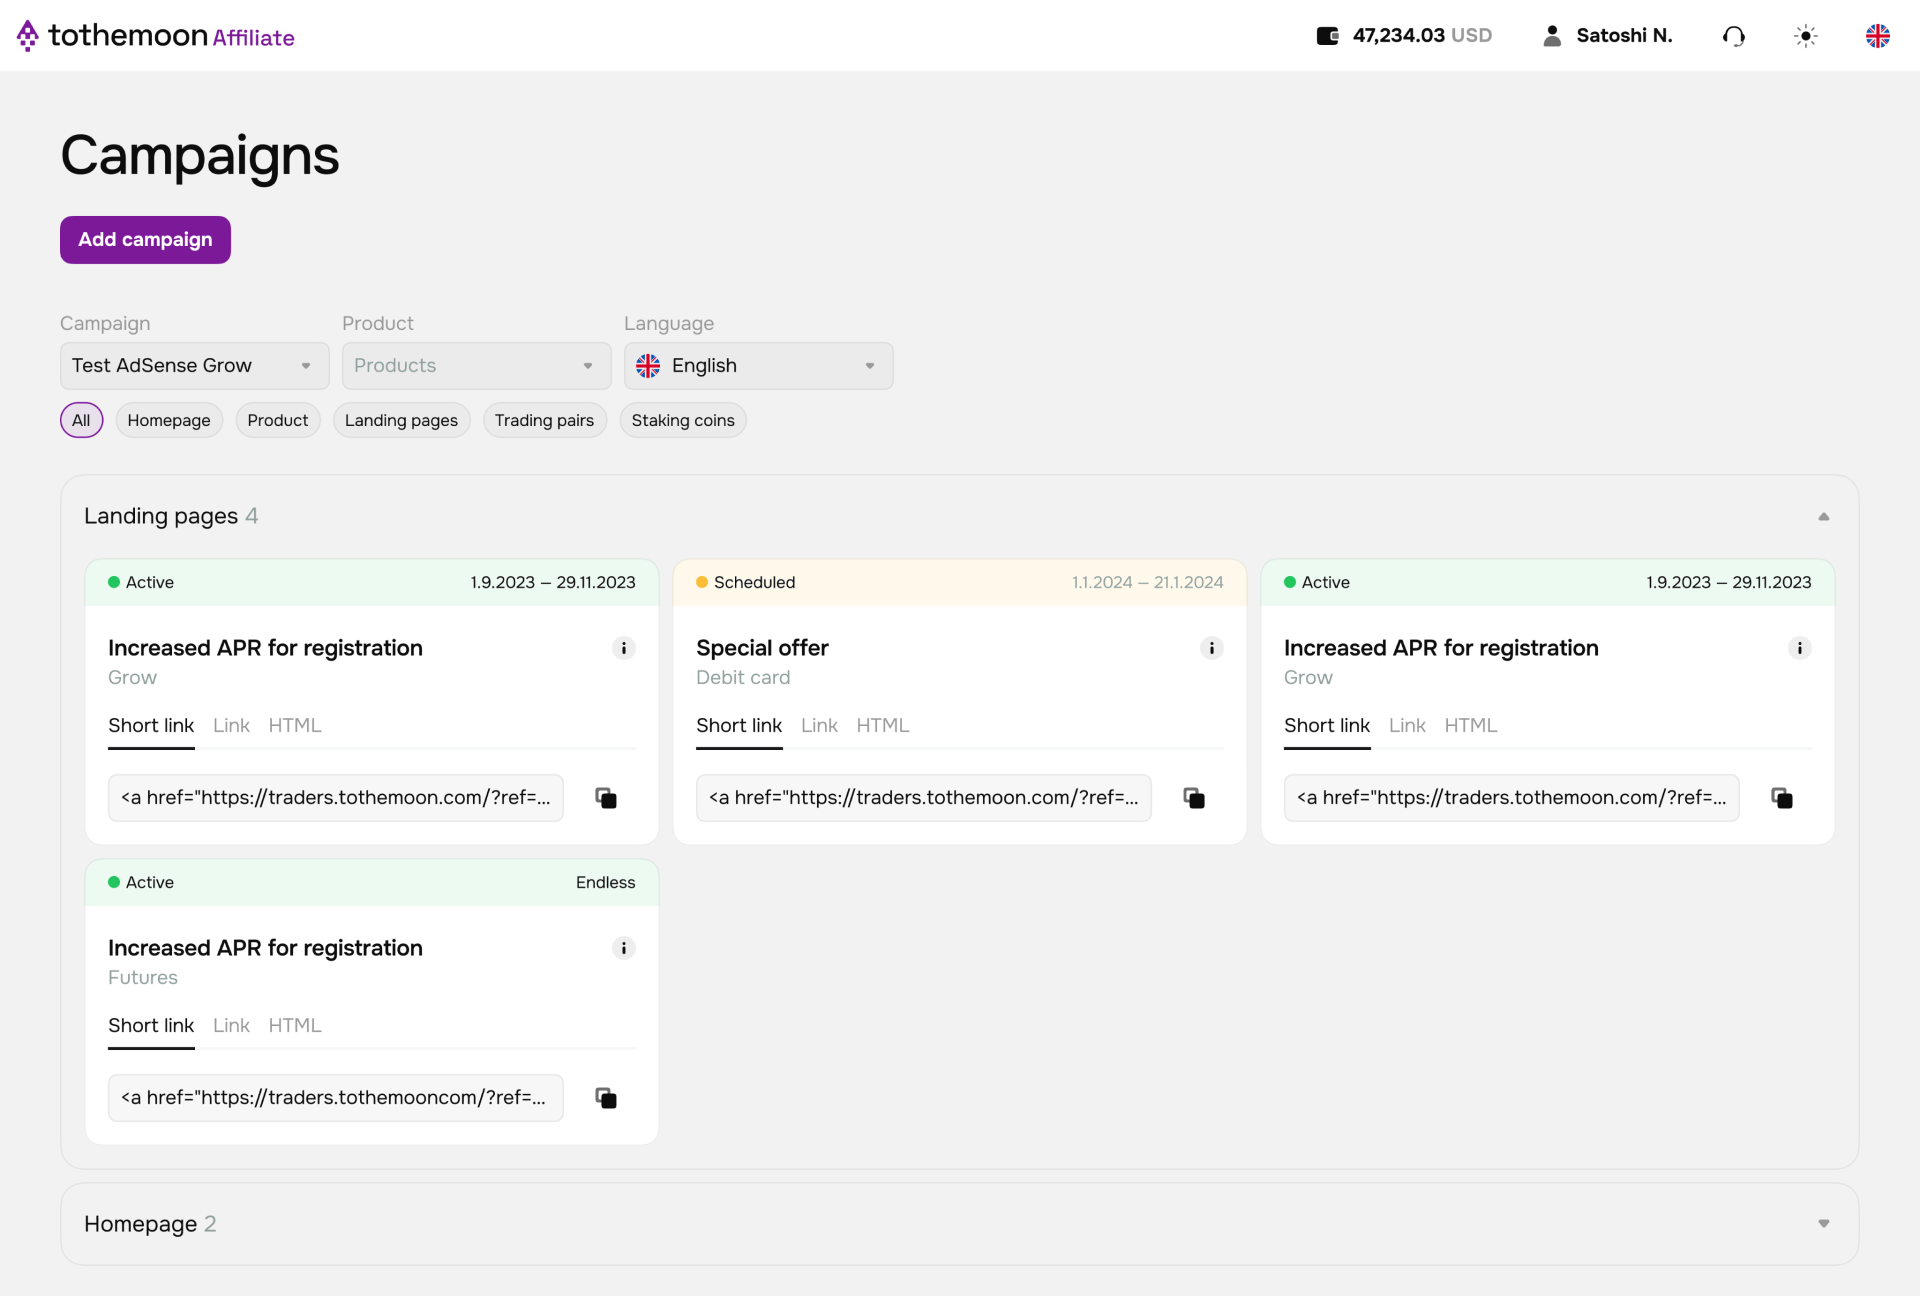Screen dimensions: 1920x1296
Task: Click the Campaigns page heading
Action: [x=200, y=156]
